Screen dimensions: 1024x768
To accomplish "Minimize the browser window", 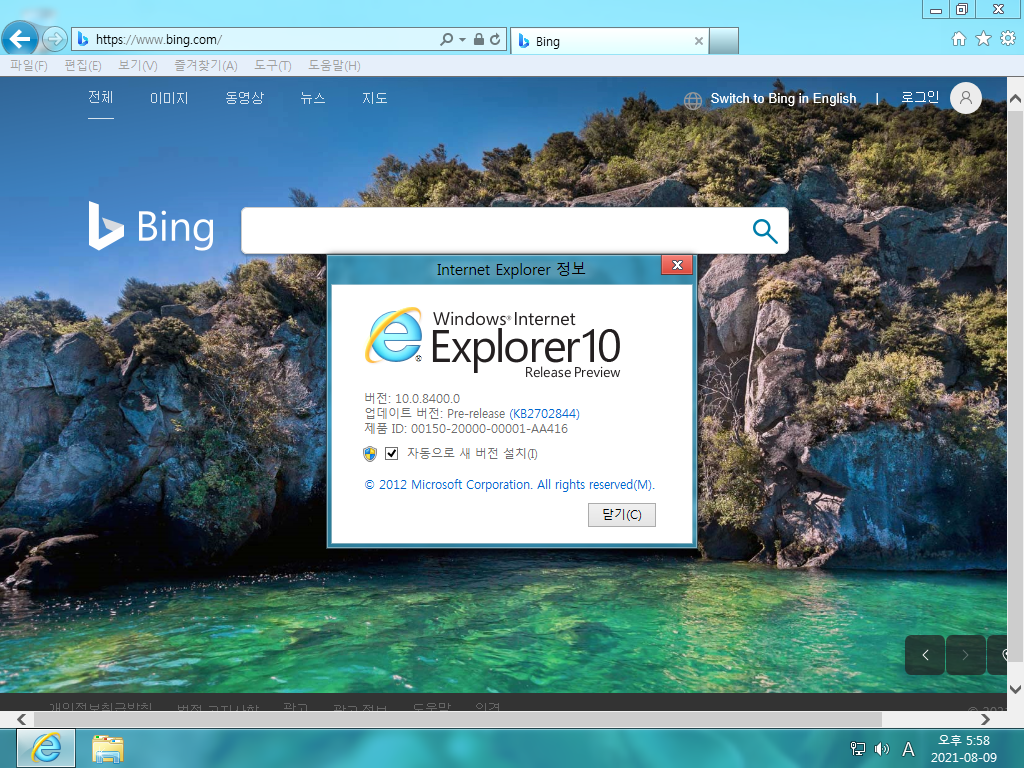I will click(936, 9).
